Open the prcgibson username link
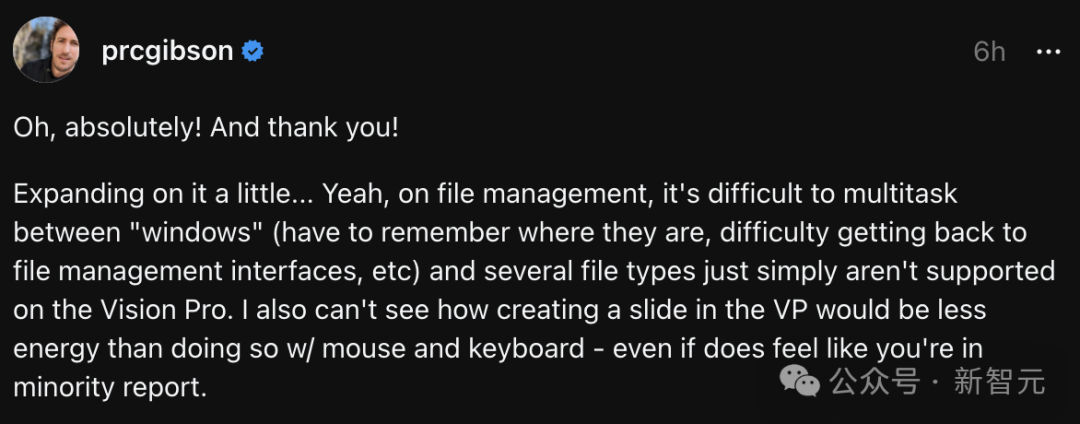Viewport: 1080px width, 424px height. point(167,51)
